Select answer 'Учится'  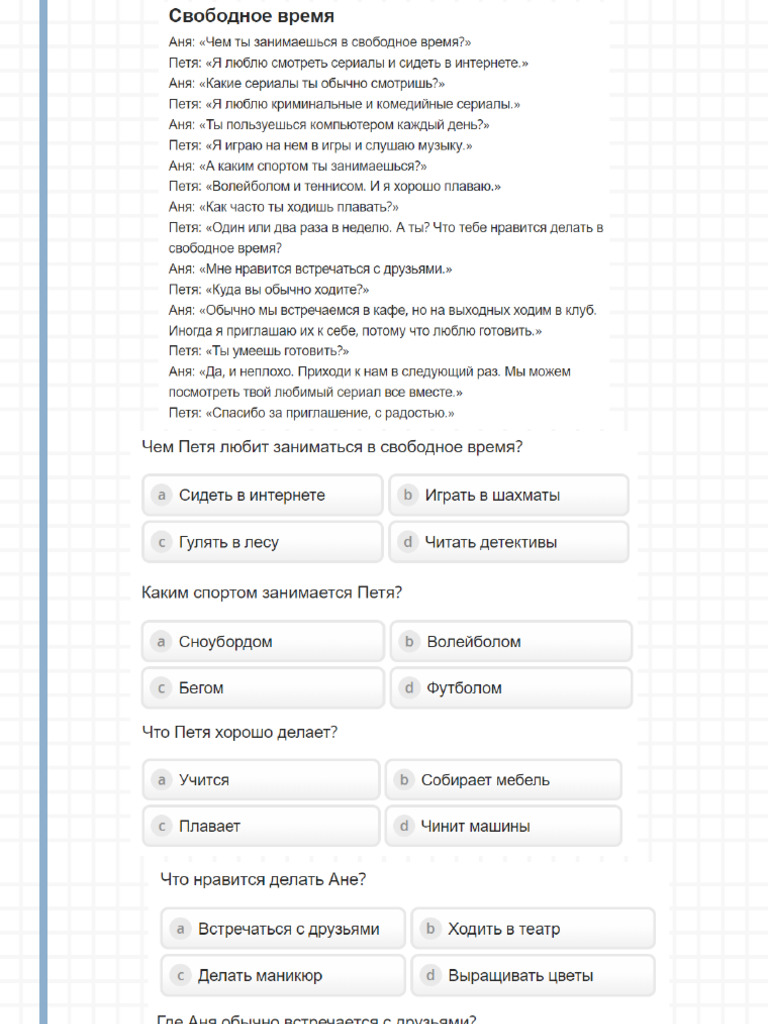click(260, 780)
